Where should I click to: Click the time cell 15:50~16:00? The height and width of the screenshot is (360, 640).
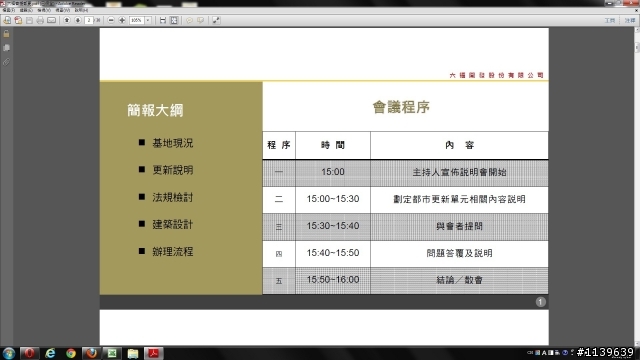click(x=333, y=280)
